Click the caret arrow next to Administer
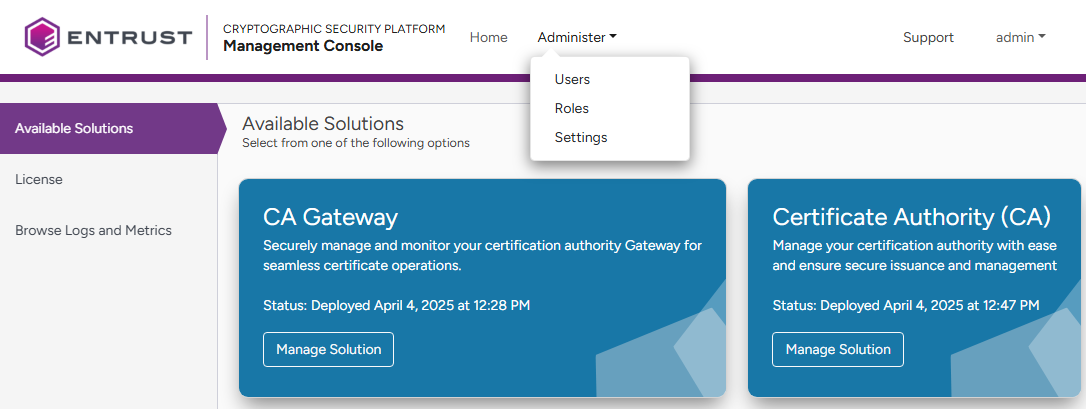 (613, 37)
